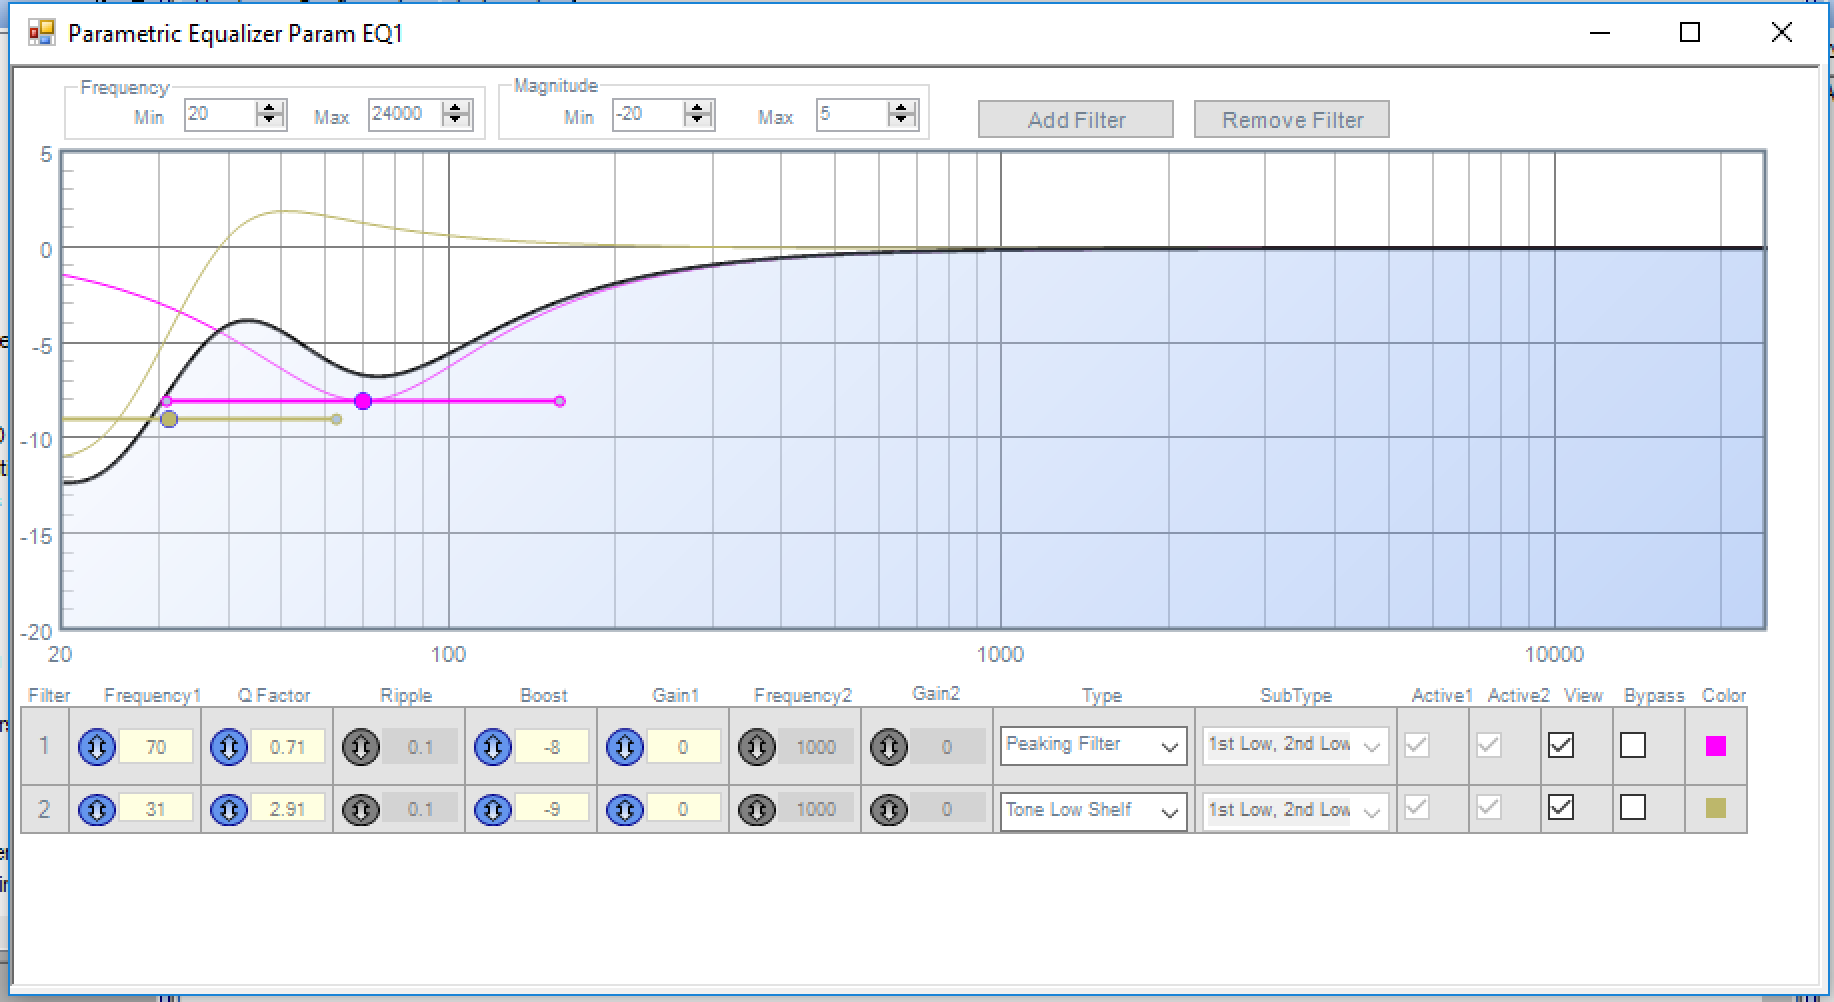Open the Peaking Filter type dropdown

[1094, 746]
